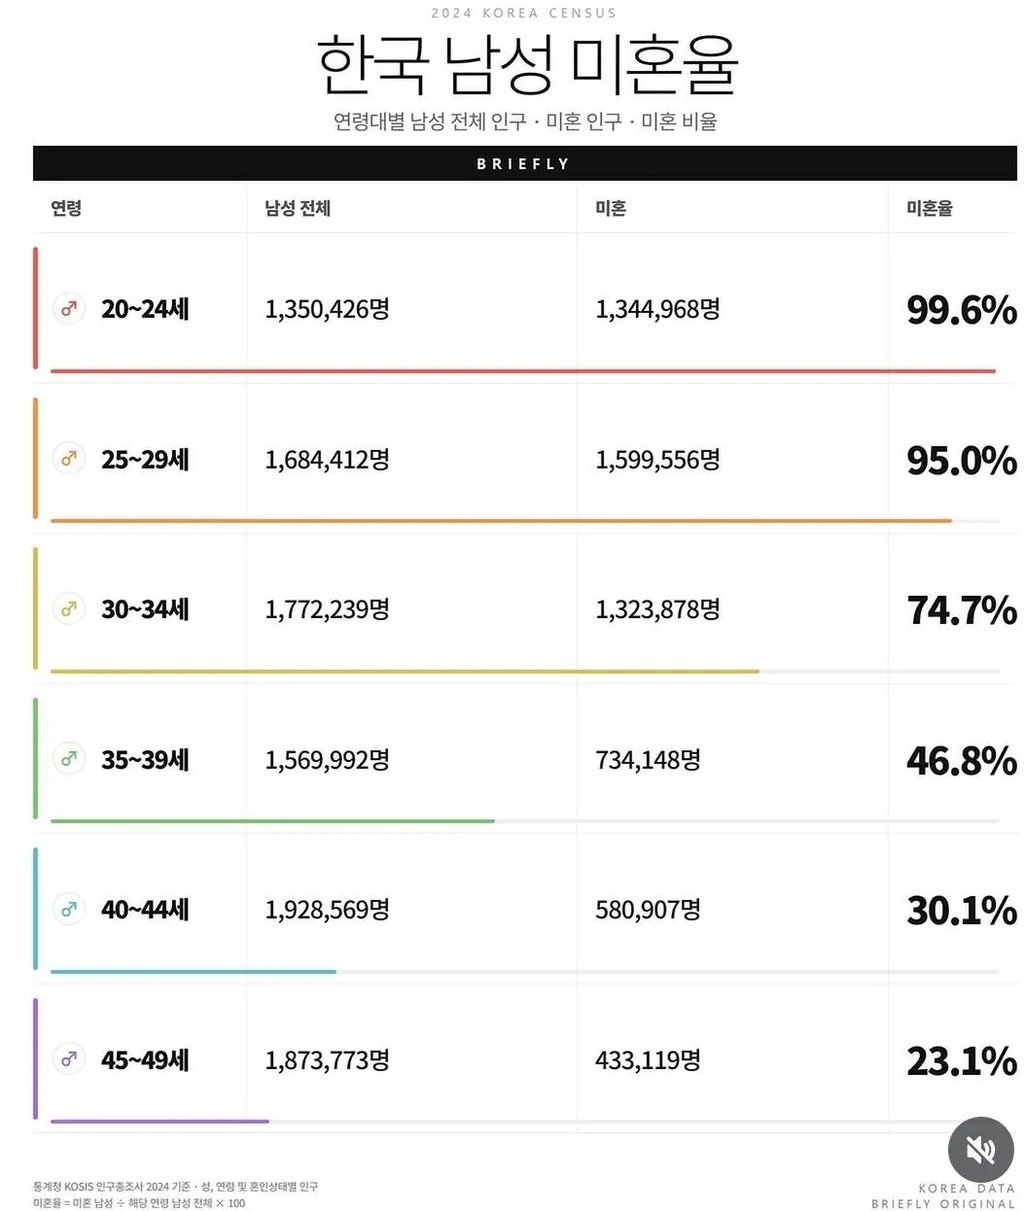Click the 미혼율 column header
The width and height of the screenshot is (1024, 1211).
pyautogui.click(x=930, y=208)
